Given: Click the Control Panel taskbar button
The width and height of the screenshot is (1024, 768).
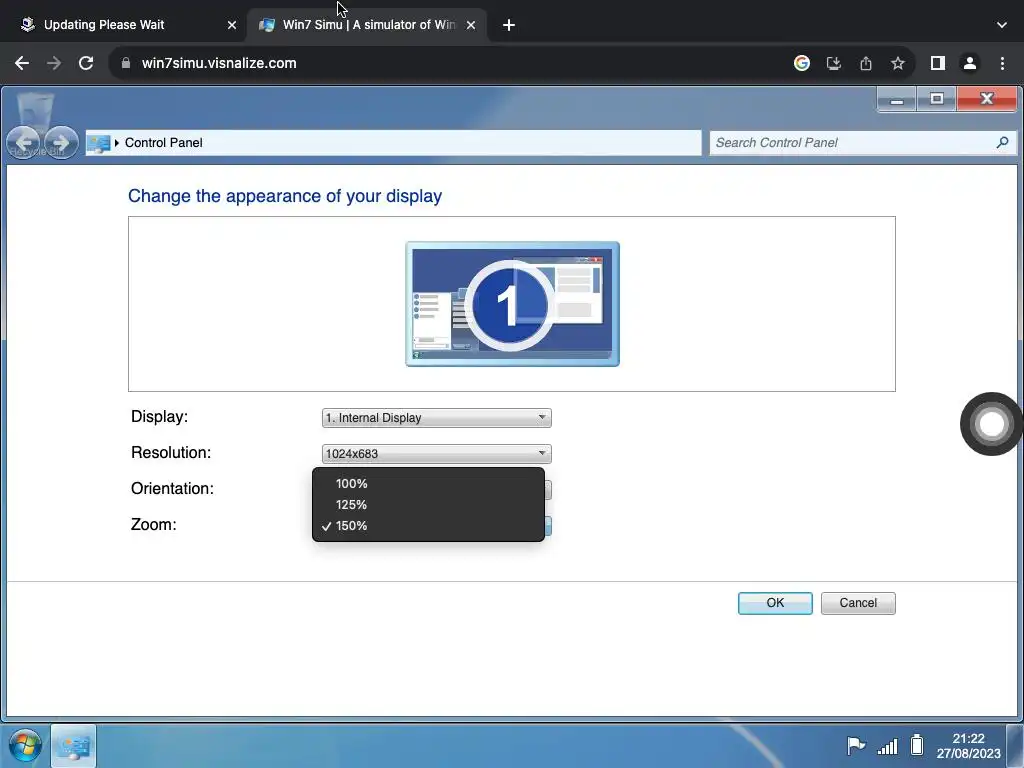Looking at the screenshot, I should coord(73,746).
